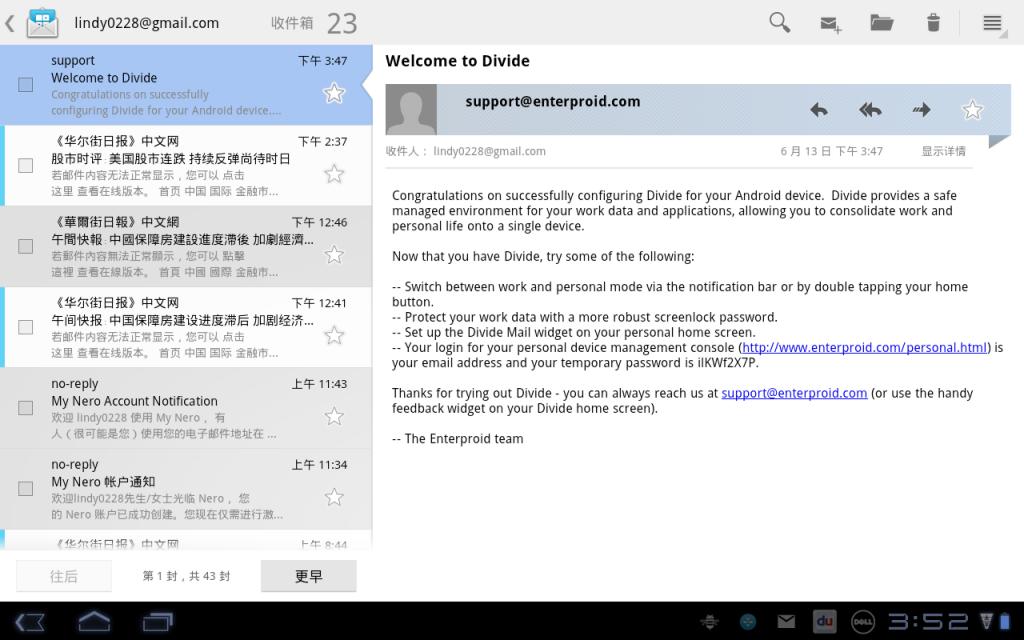Tap the small bug-shaped tray icon
Viewport: 1024px width, 640px height.
tap(709, 622)
